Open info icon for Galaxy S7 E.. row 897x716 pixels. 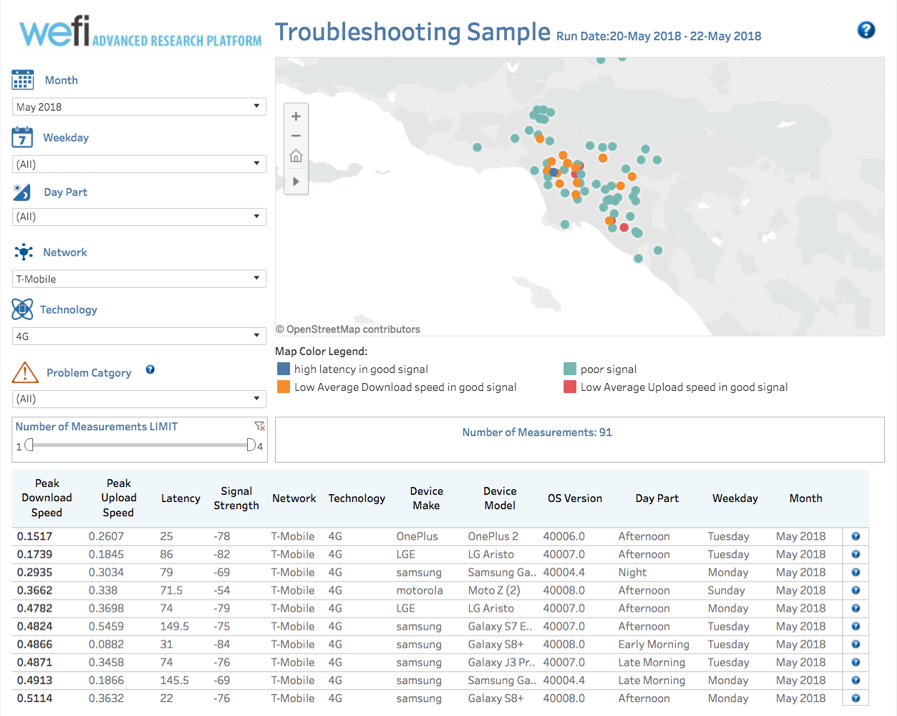[x=856, y=626]
